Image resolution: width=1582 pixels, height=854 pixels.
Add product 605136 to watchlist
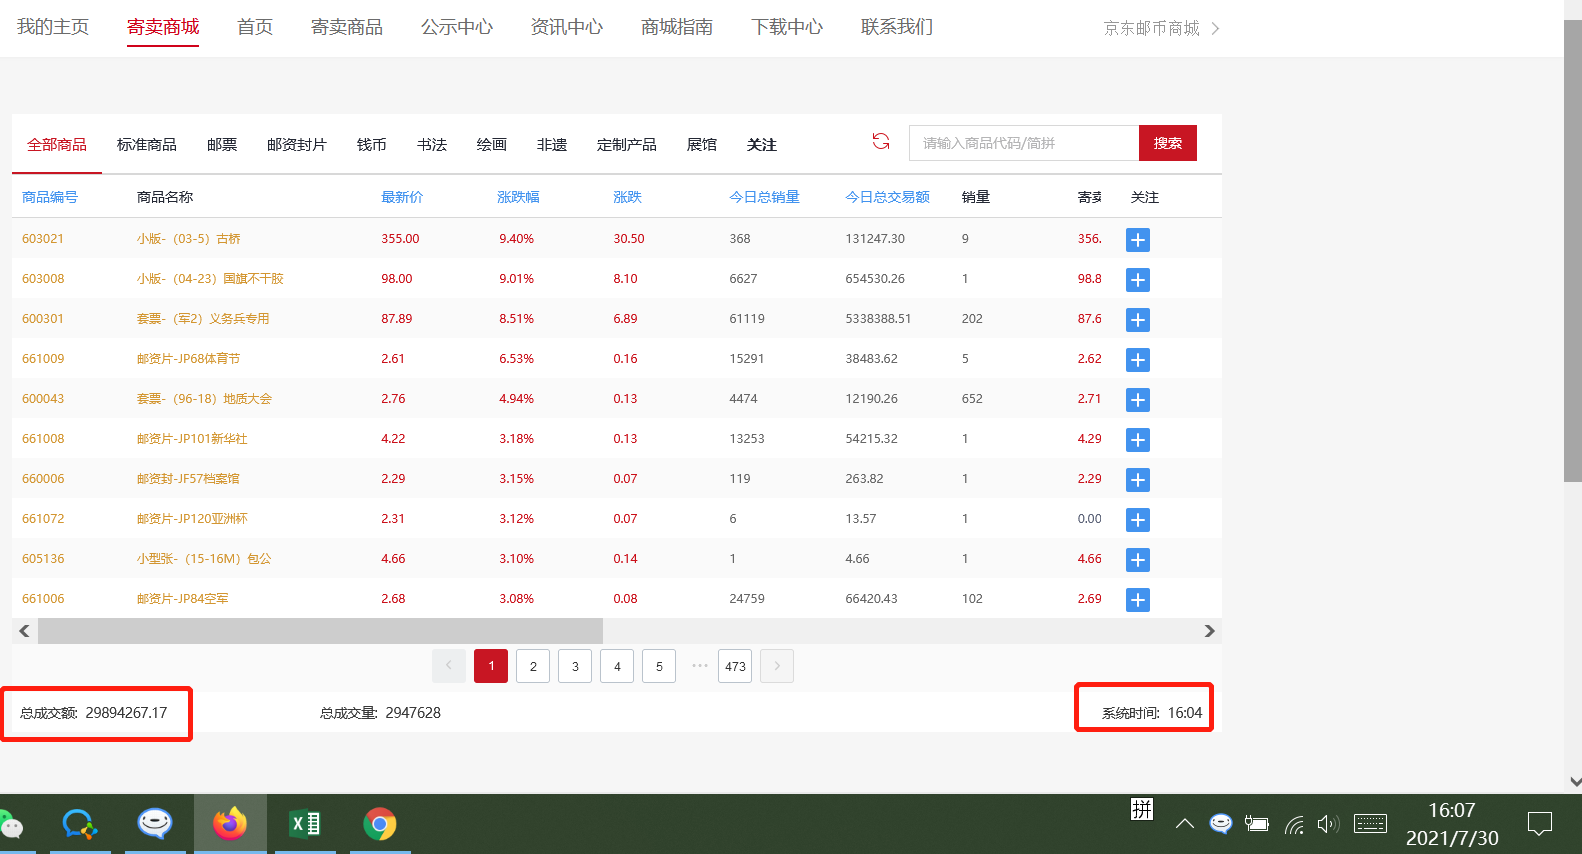tap(1138, 560)
